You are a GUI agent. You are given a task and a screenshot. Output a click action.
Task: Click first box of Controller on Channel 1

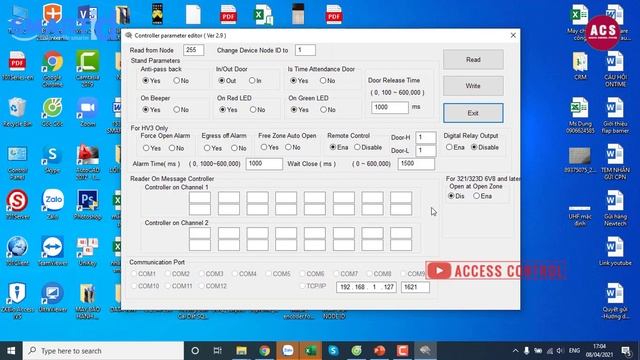200,198
